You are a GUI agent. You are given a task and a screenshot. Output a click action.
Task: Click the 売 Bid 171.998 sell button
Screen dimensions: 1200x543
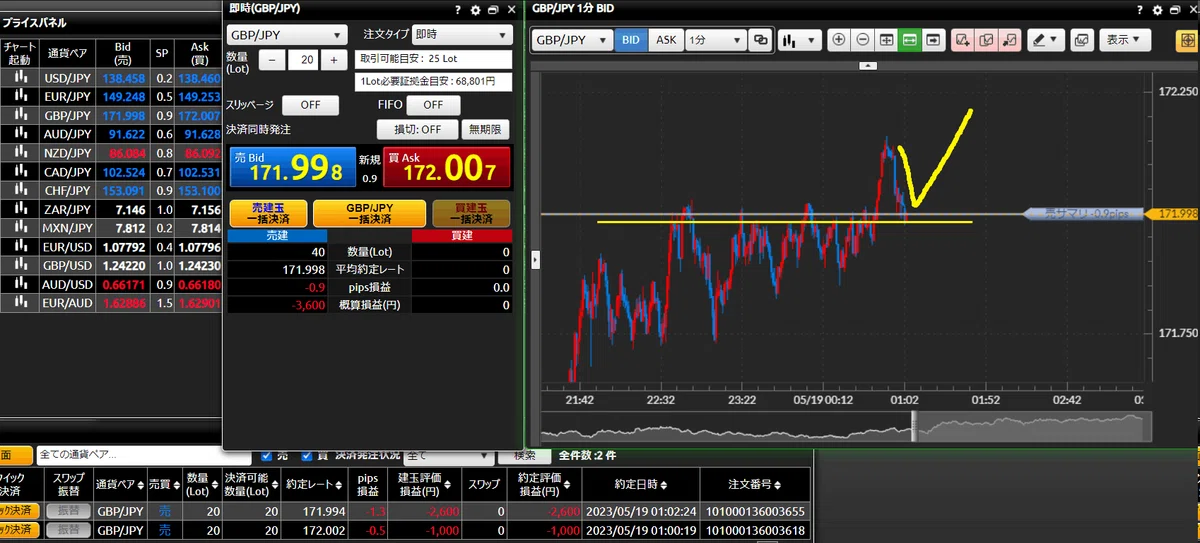coord(292,168)
